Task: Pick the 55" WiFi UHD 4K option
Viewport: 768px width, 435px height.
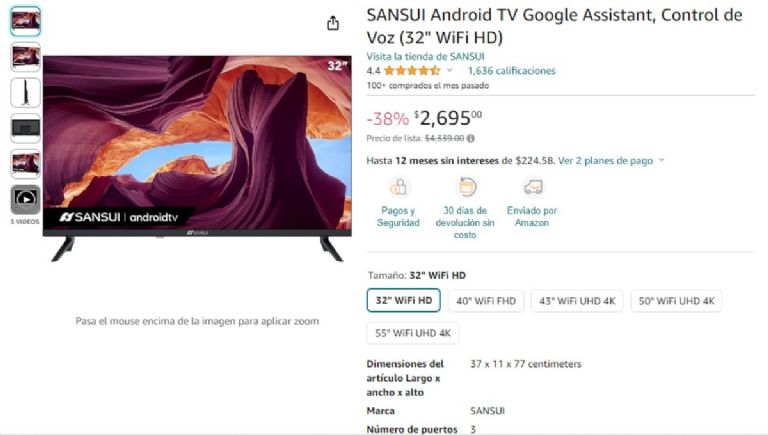Action: click(x=413, y=333)
